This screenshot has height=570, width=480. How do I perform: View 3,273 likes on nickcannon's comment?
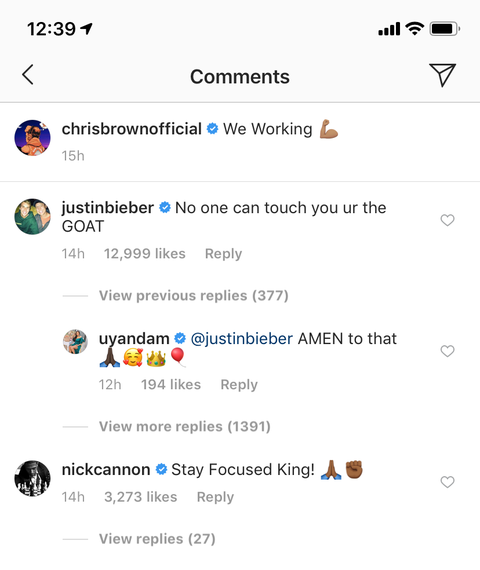[141, 497]
